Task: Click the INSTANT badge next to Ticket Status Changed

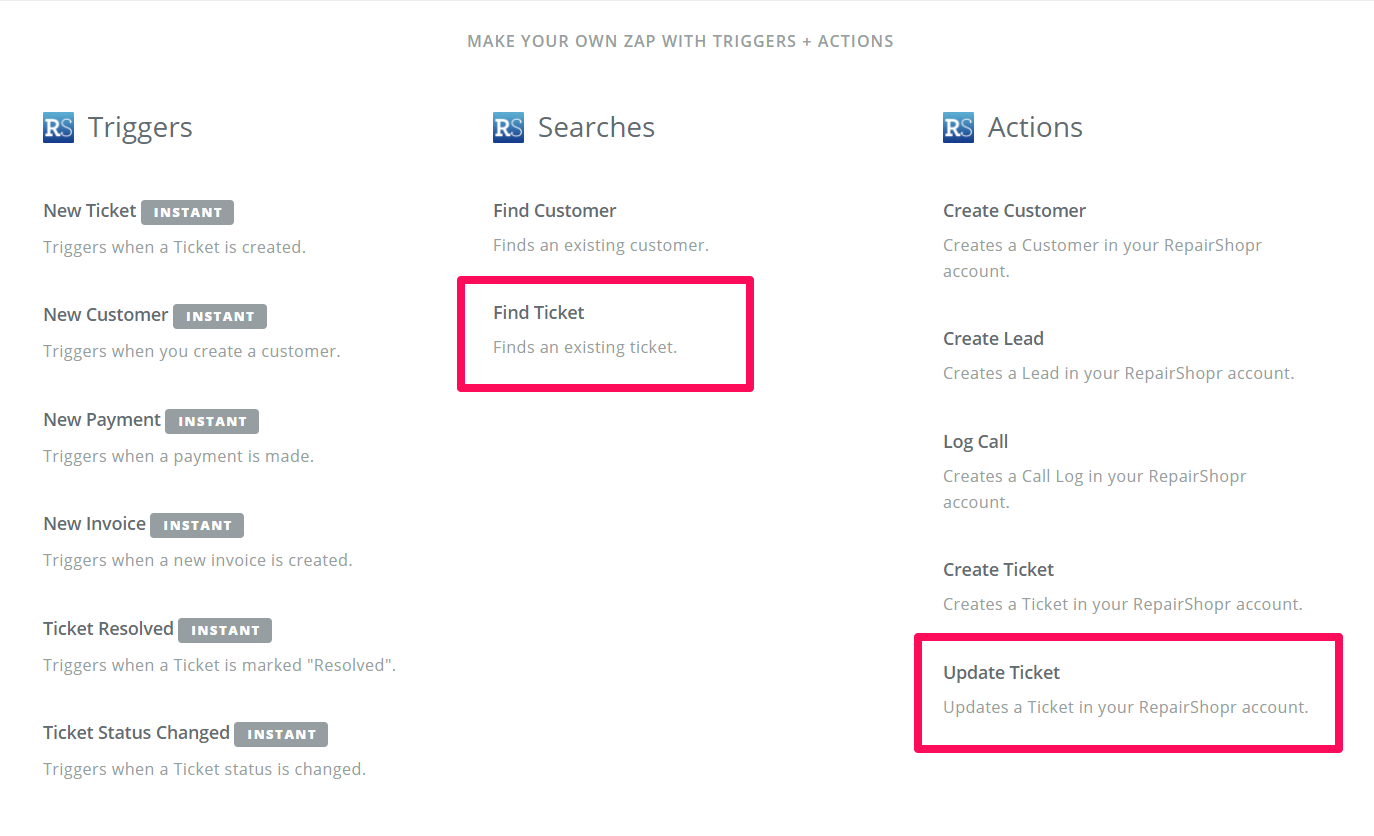Action: coord(281,734)
